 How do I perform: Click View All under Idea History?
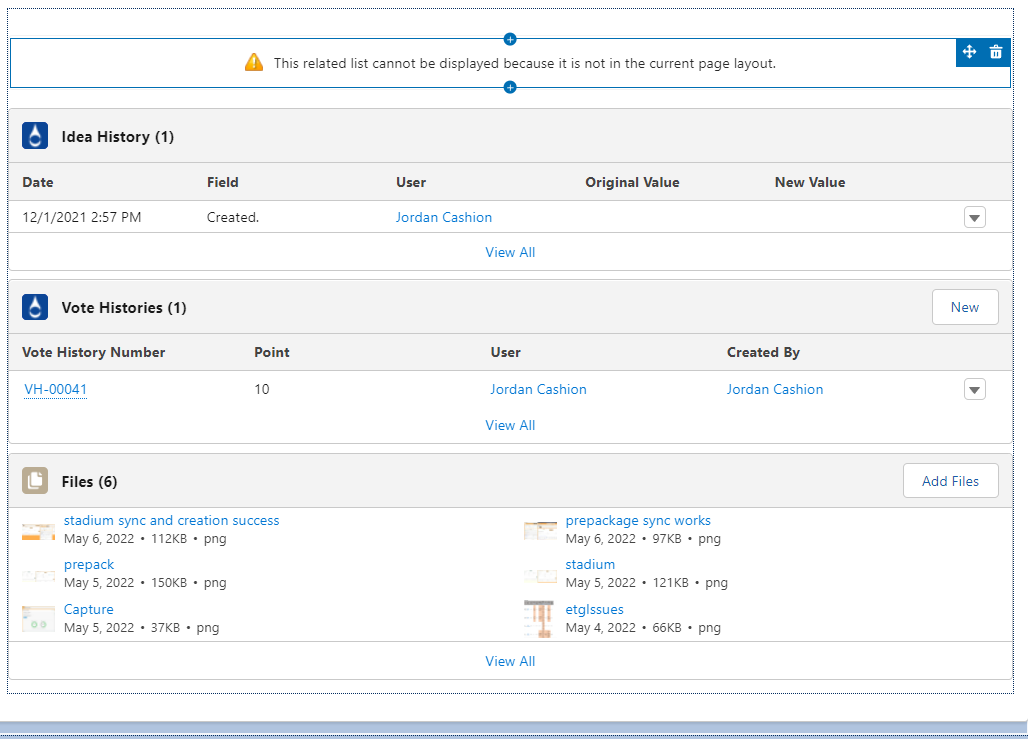(x=510, y=252)
